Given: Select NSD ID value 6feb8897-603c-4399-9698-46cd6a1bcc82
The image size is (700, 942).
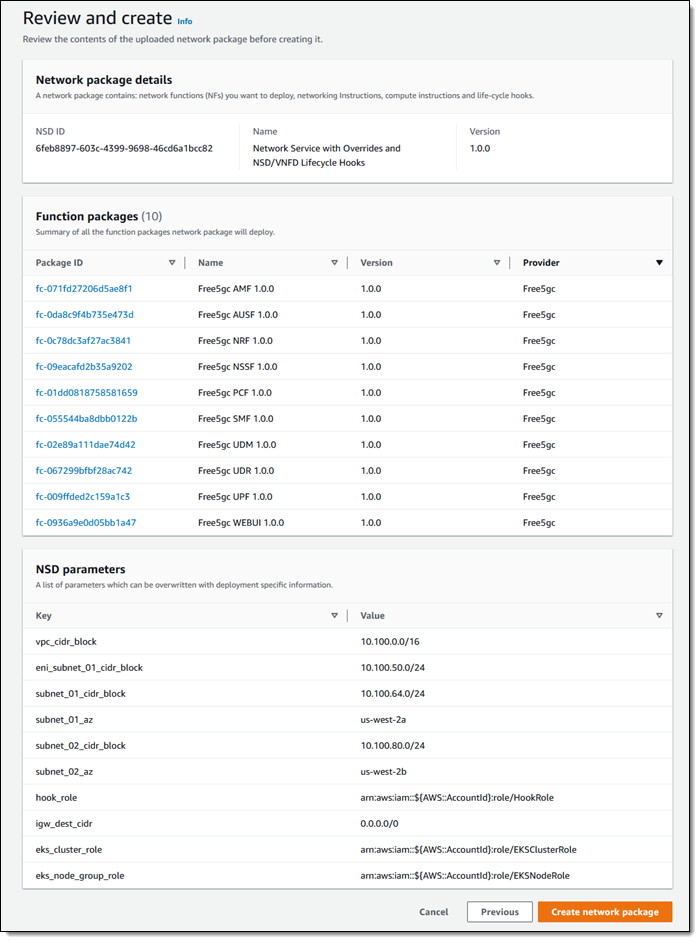Looking at the screenshot, I should click(x=124, y=148).
